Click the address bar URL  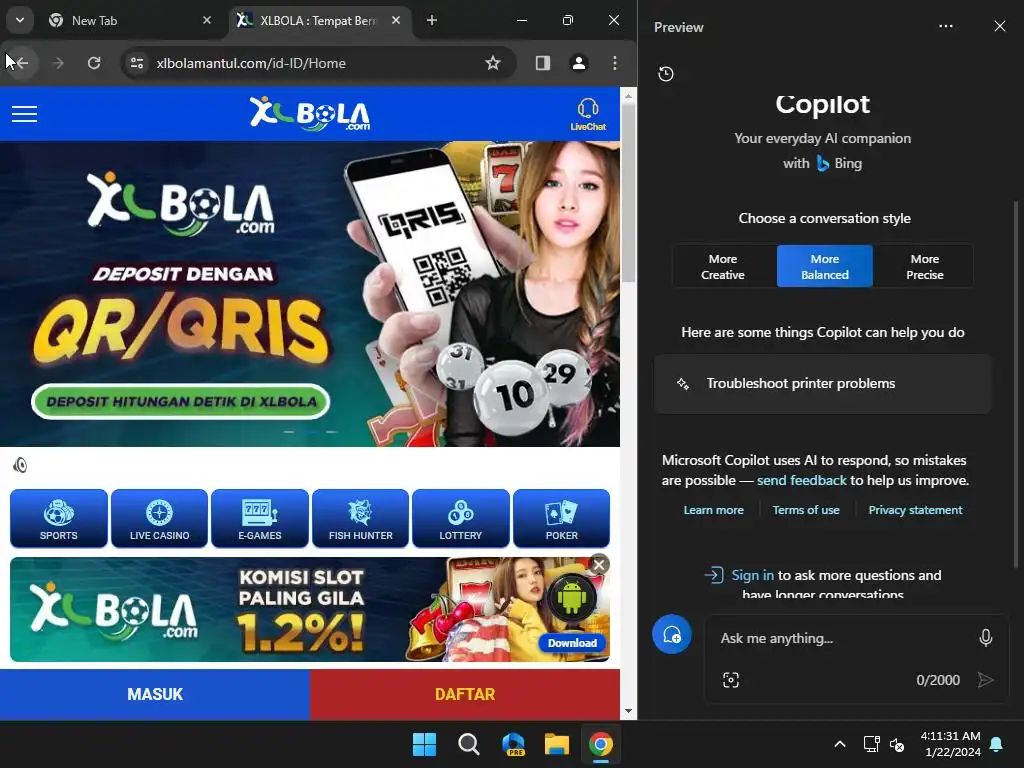(251, 63)
